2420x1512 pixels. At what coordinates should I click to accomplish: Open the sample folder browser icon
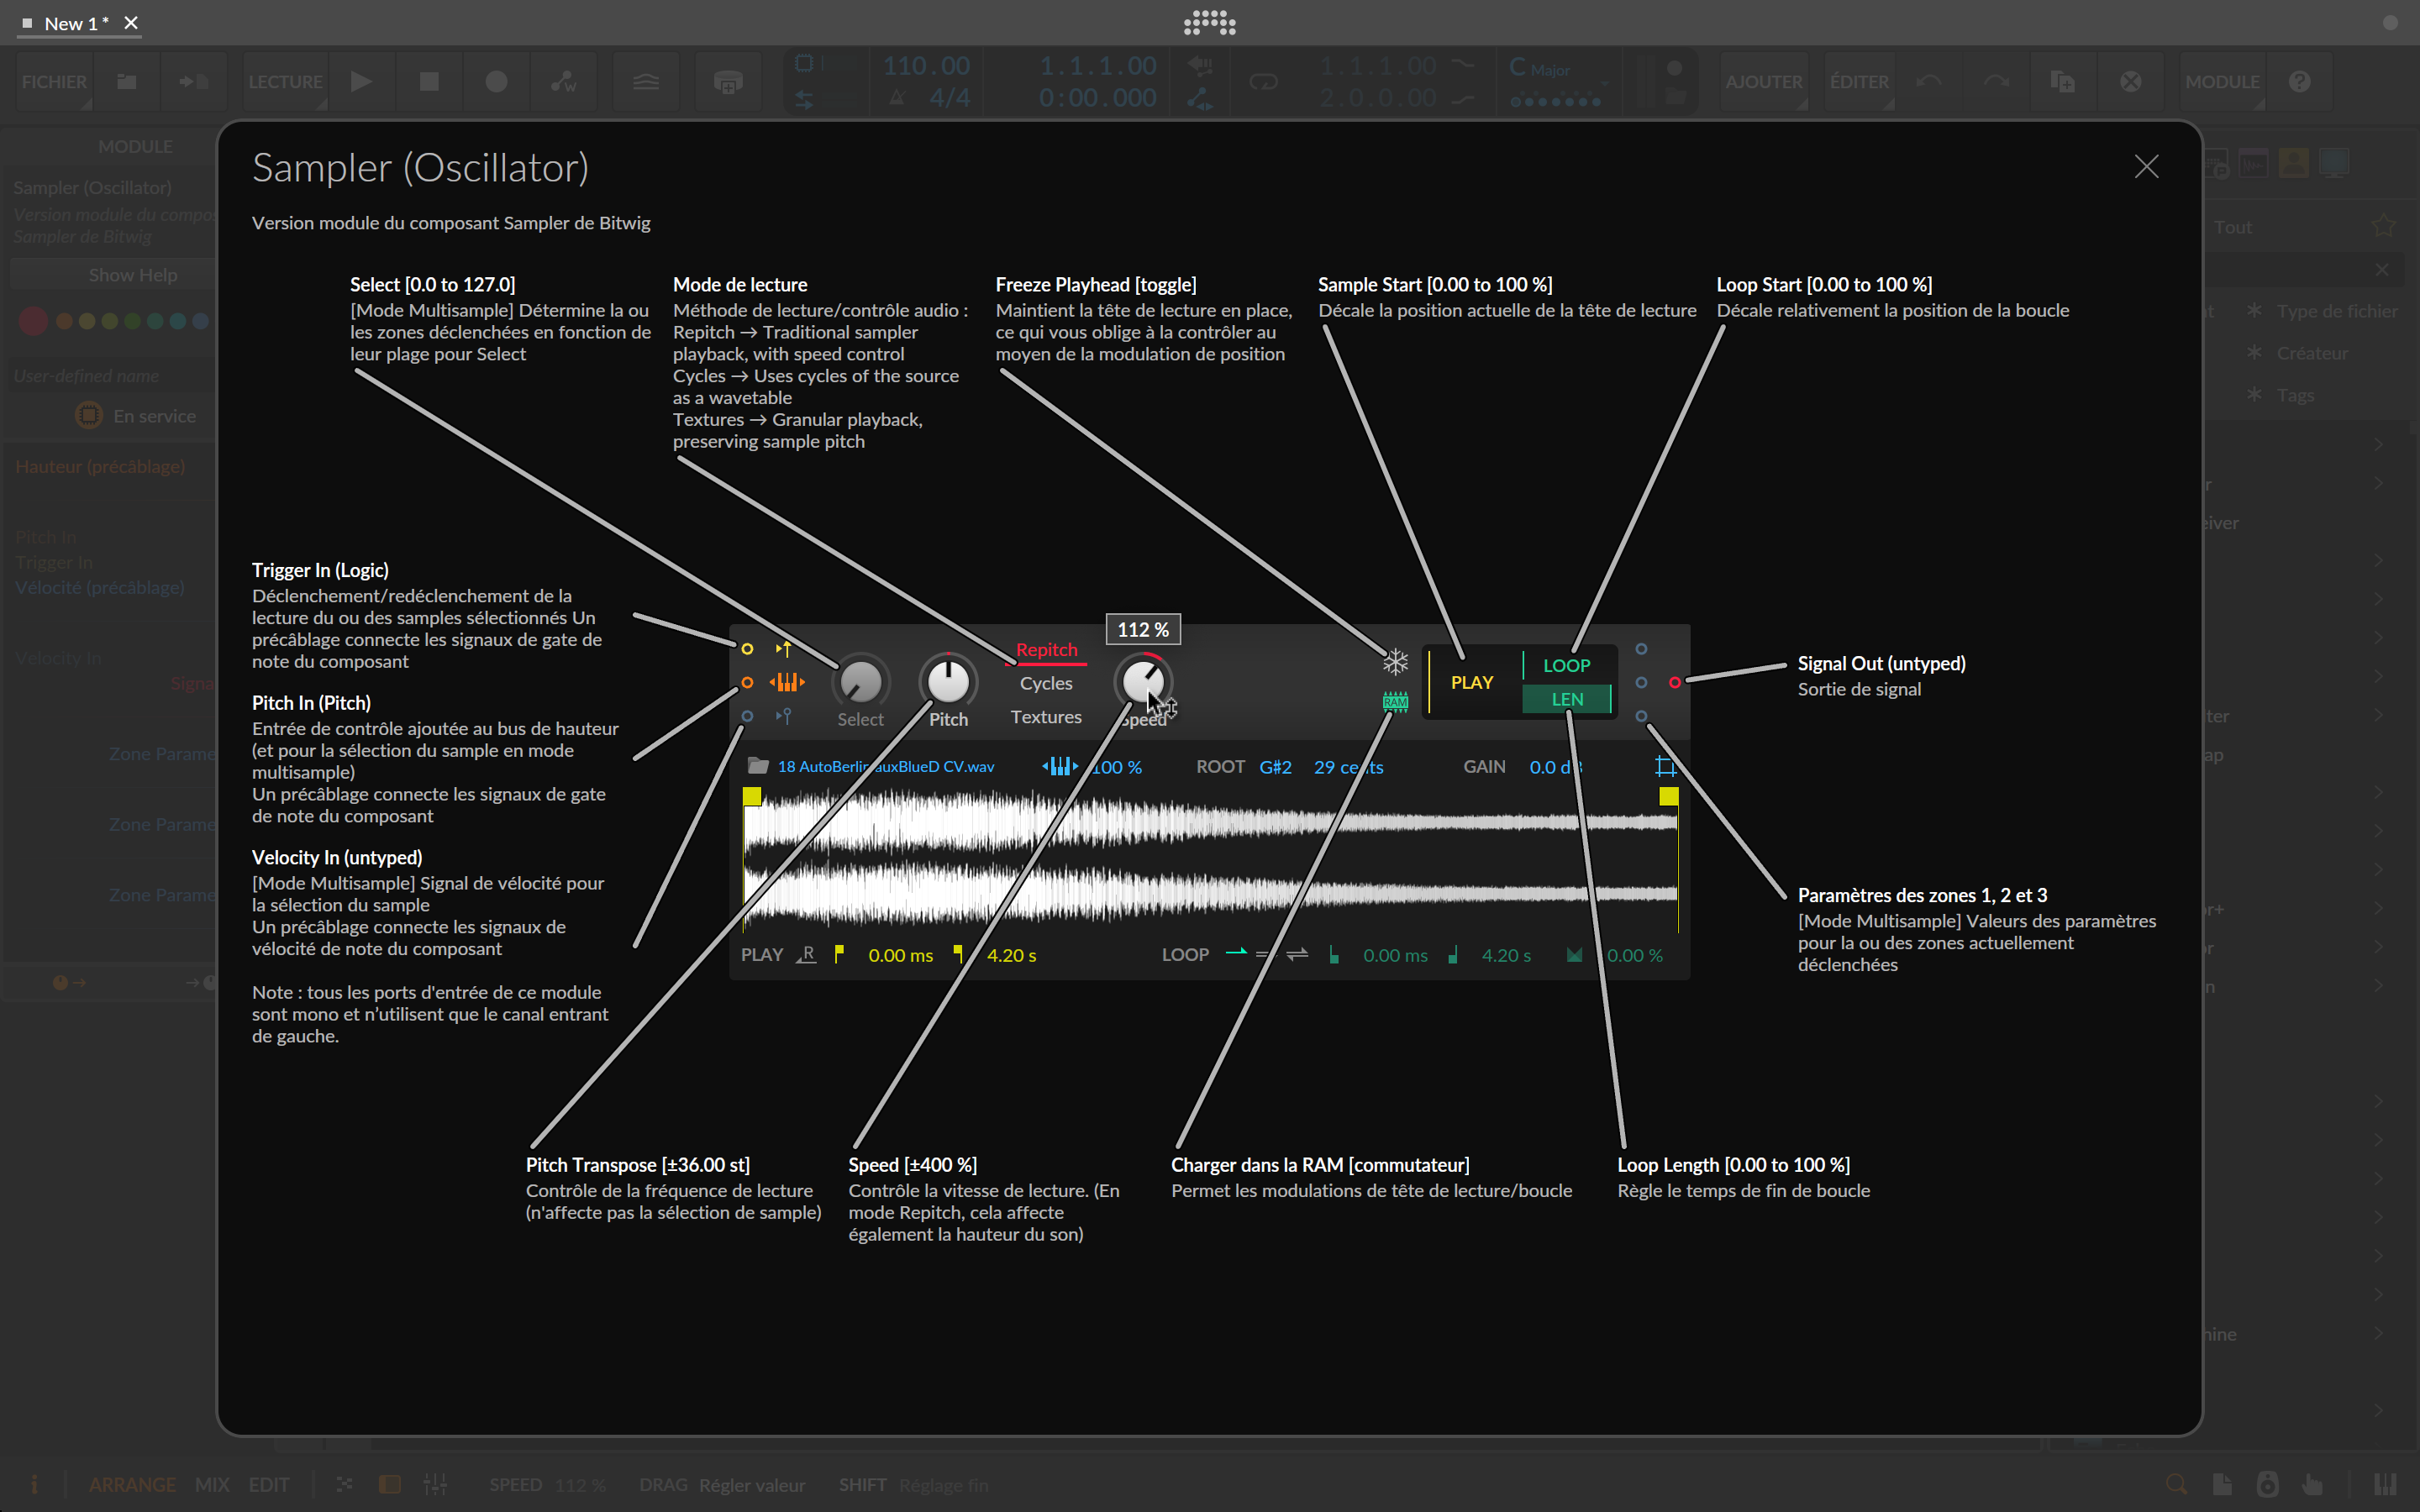(x=757, y=766)
